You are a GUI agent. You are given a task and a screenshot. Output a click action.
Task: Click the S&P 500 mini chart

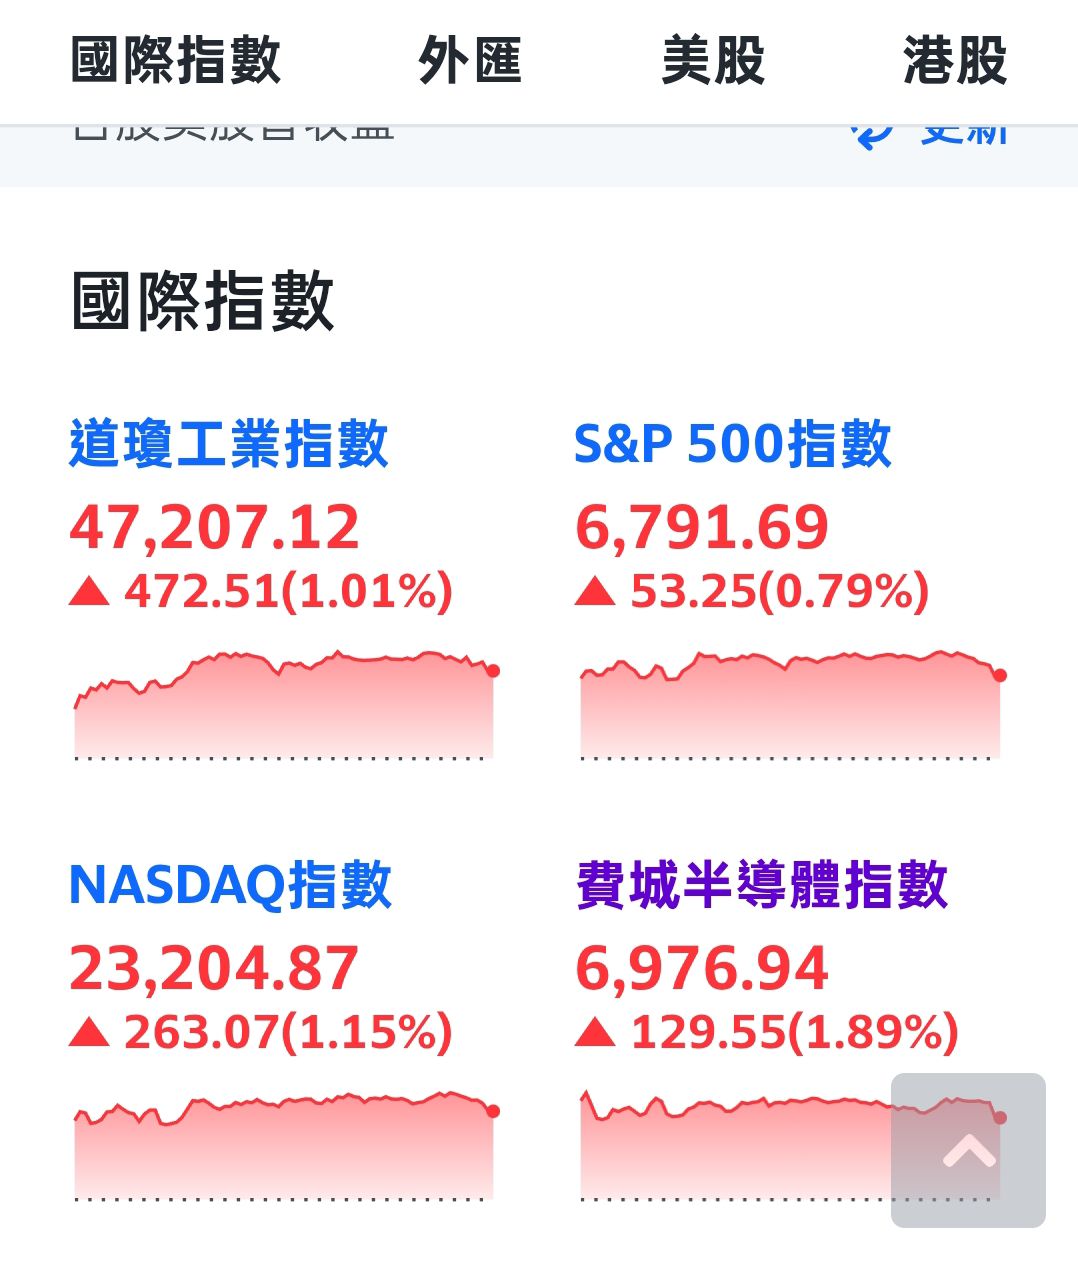pos(790,705)
